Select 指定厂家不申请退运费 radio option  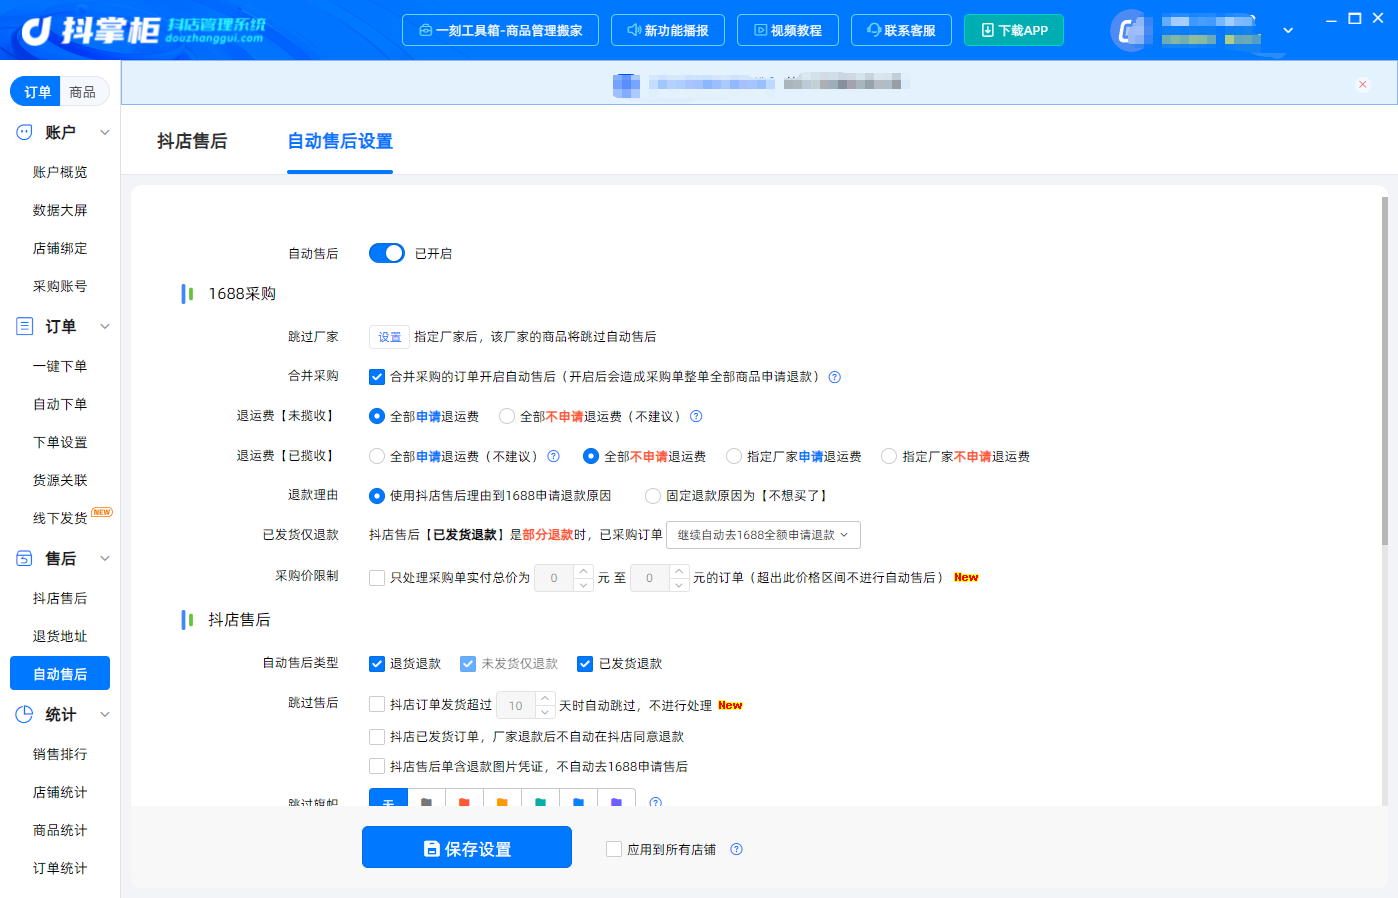pyautogui.click(x=889, y=456)
